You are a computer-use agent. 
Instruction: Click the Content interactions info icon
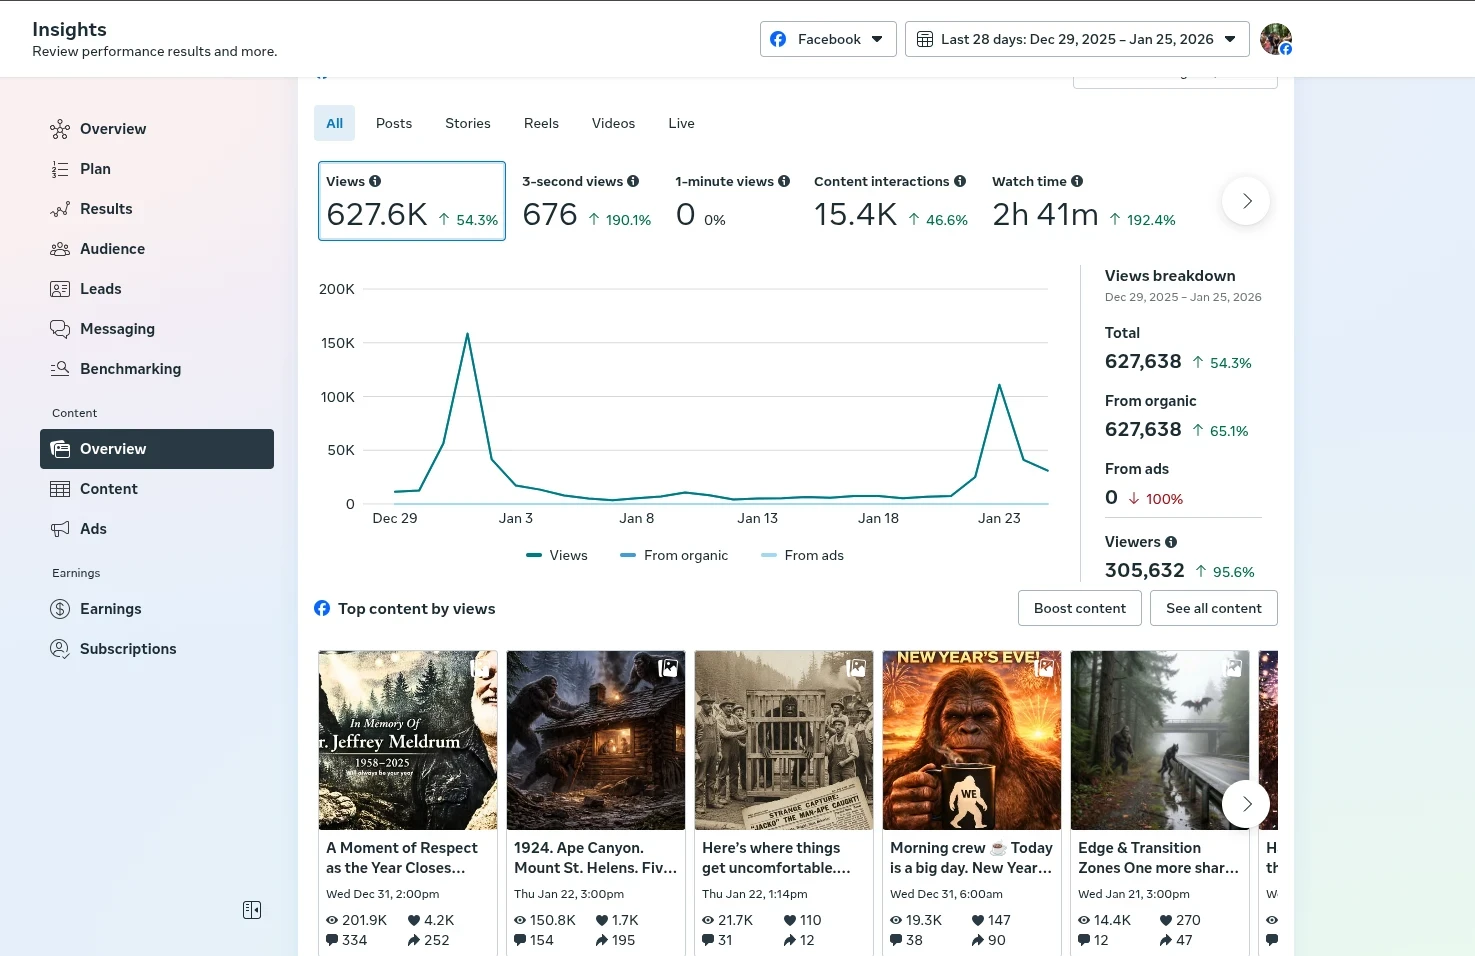click(960, 181)
